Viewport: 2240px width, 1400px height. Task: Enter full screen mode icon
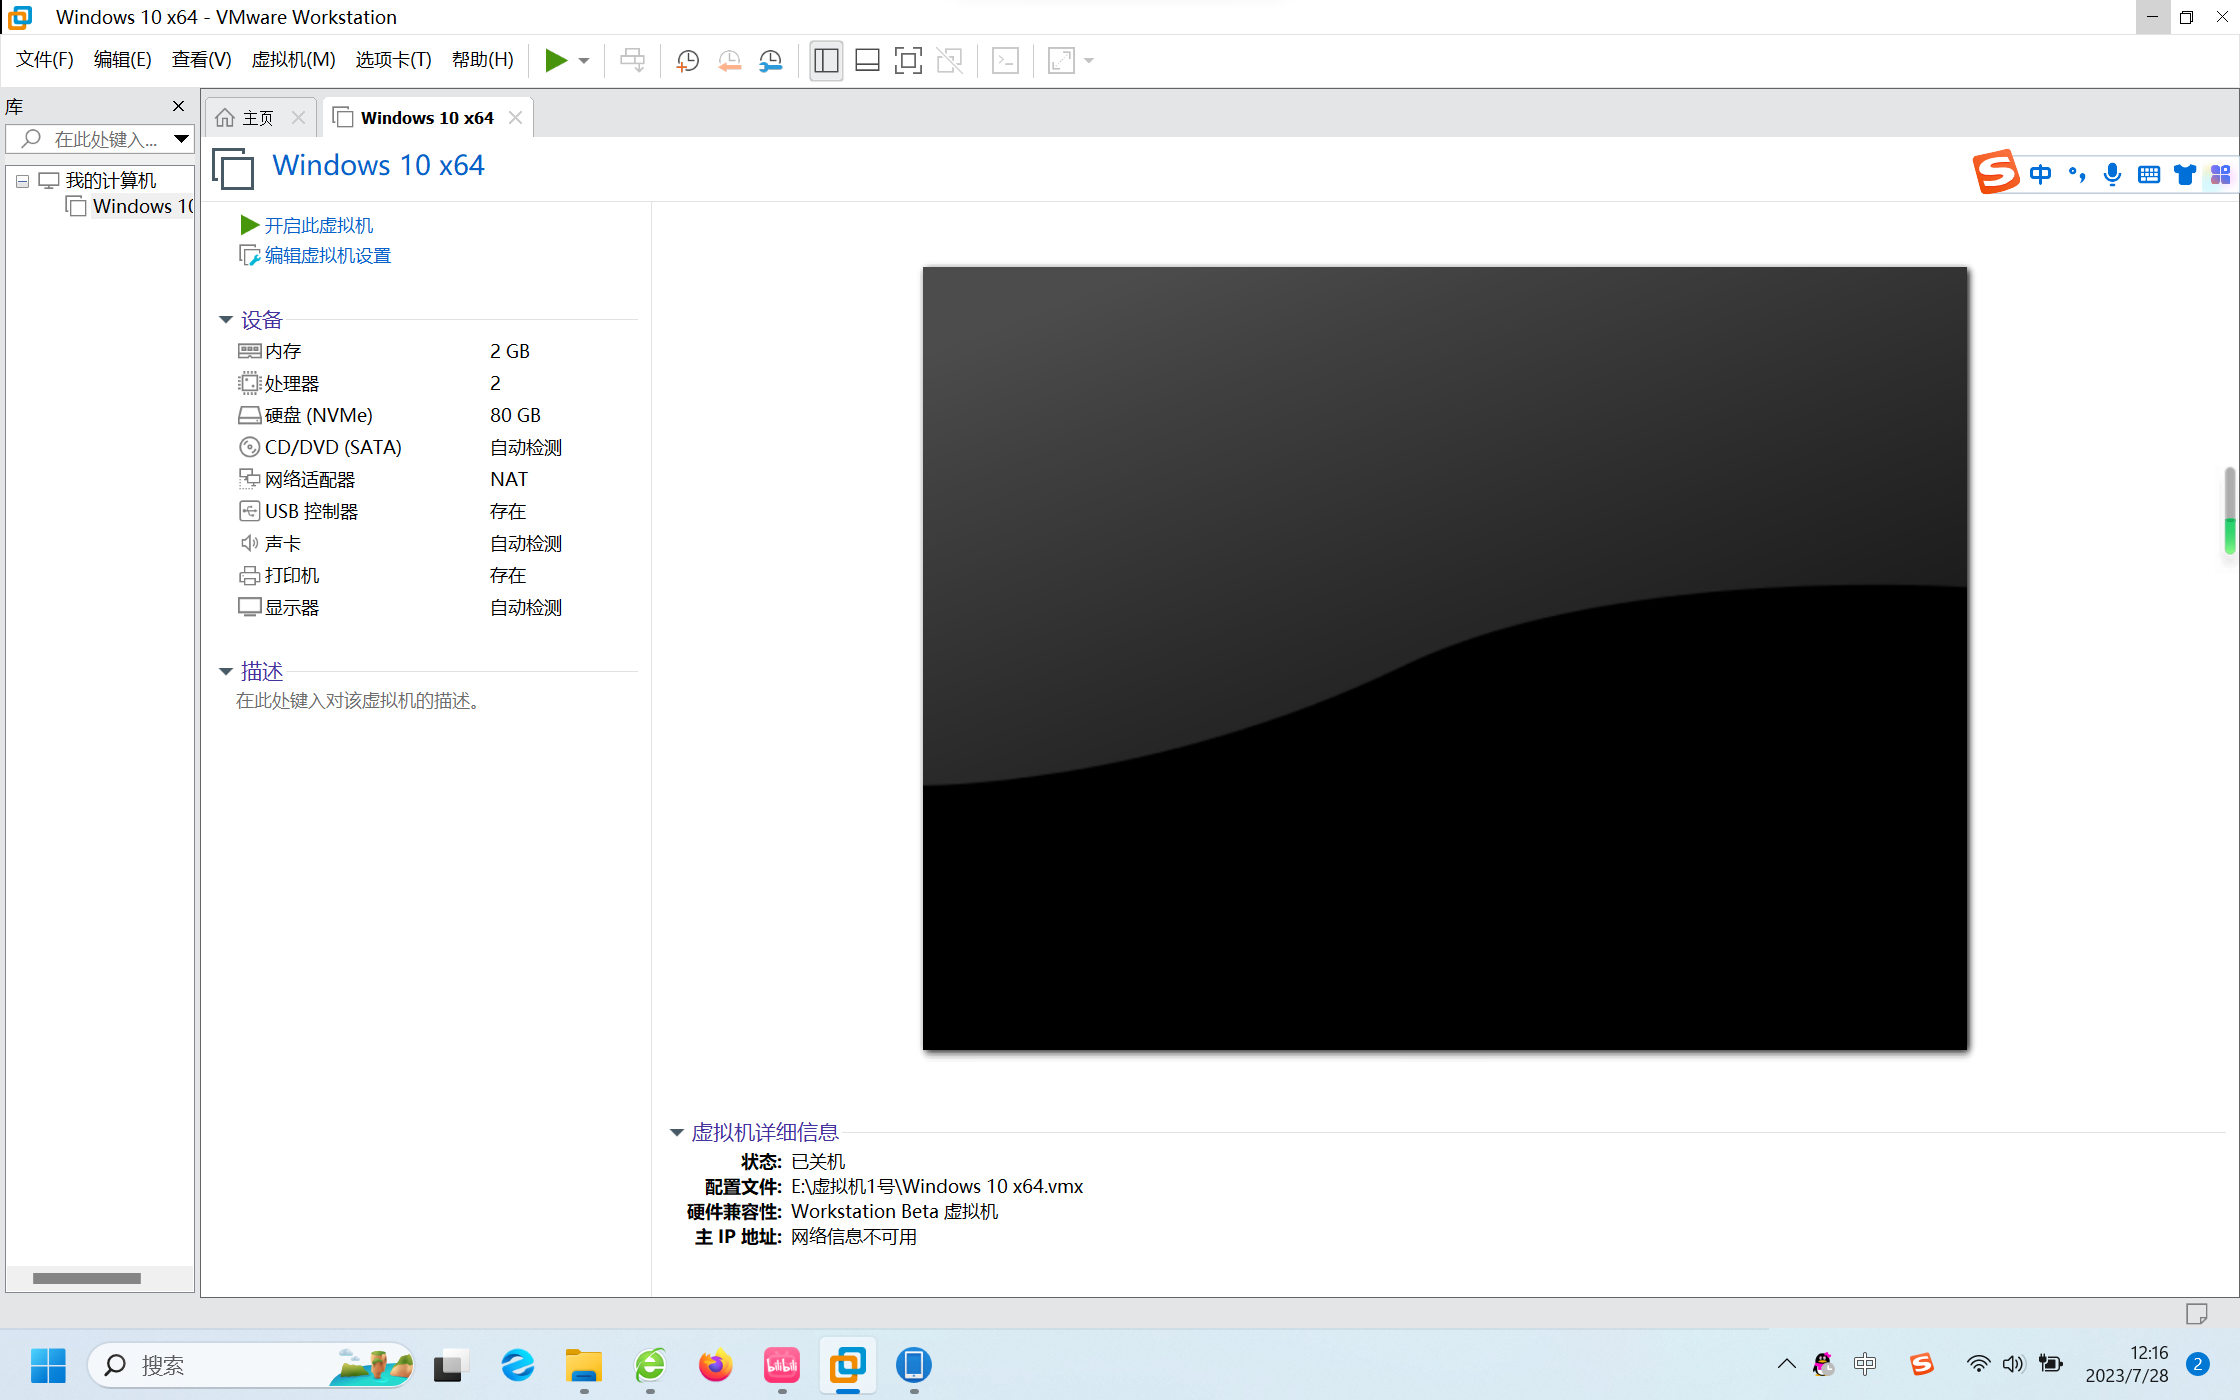click(908, 61)
